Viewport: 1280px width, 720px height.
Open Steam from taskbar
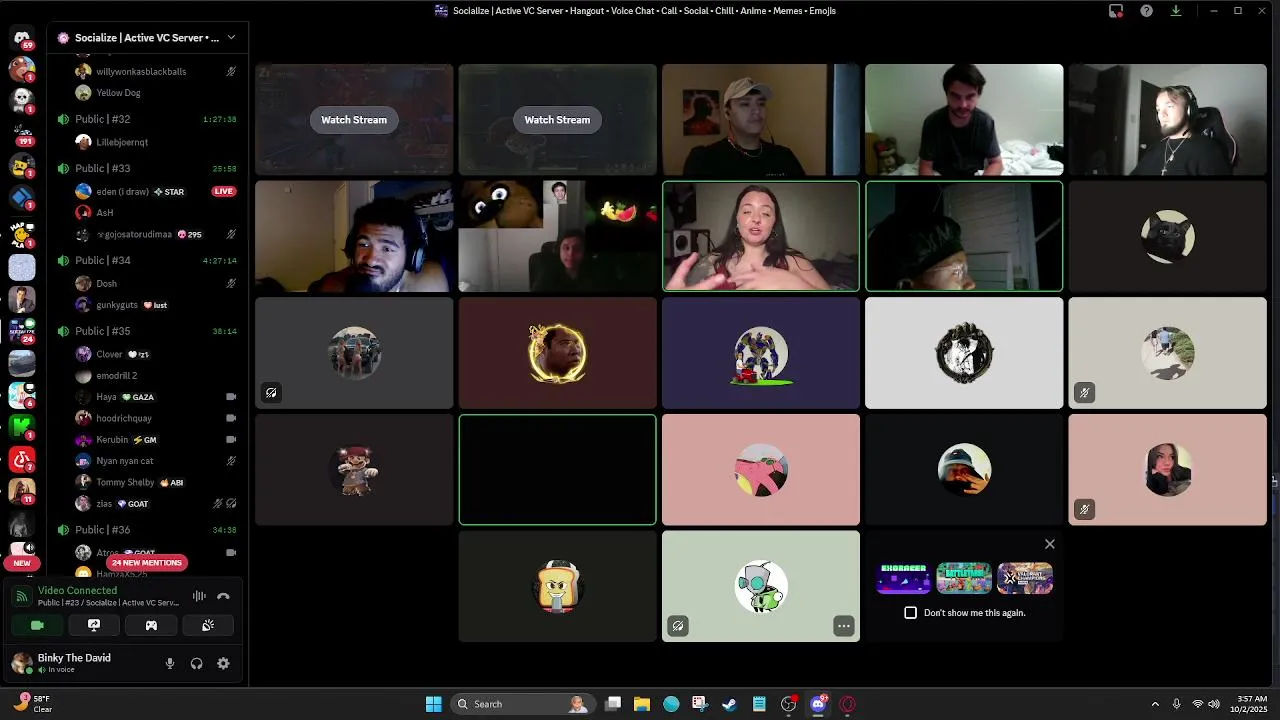[x=730, y=704]
